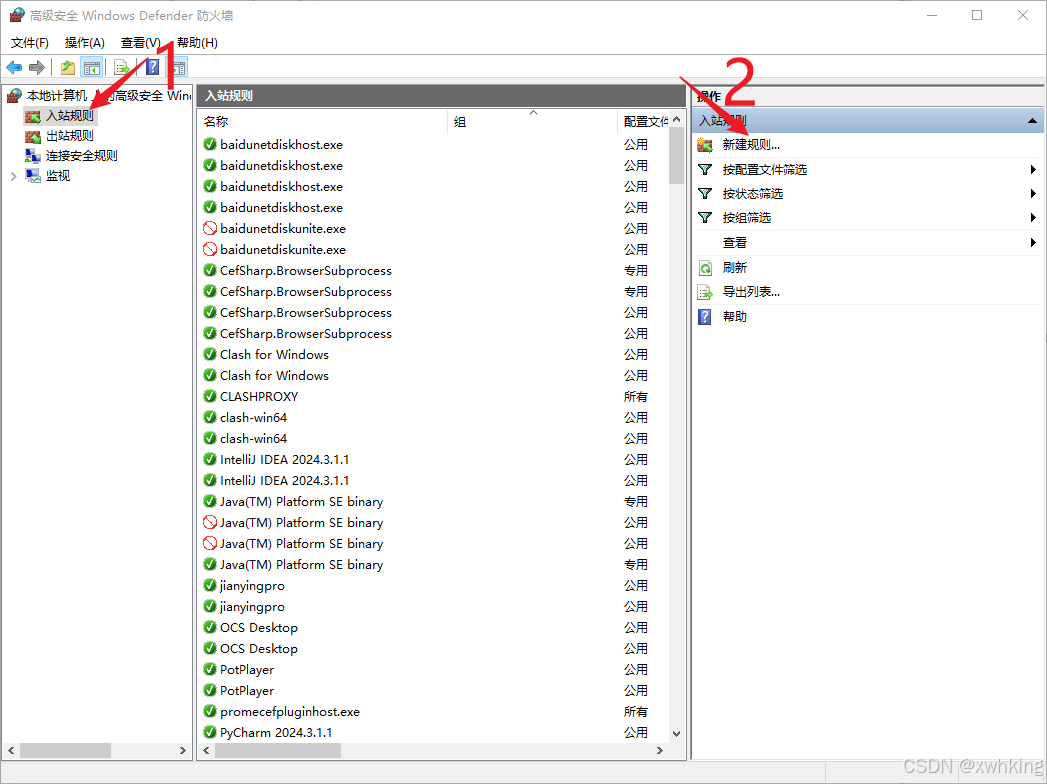Click the filter funnel icon beside 按组筛选

[704, 218]
